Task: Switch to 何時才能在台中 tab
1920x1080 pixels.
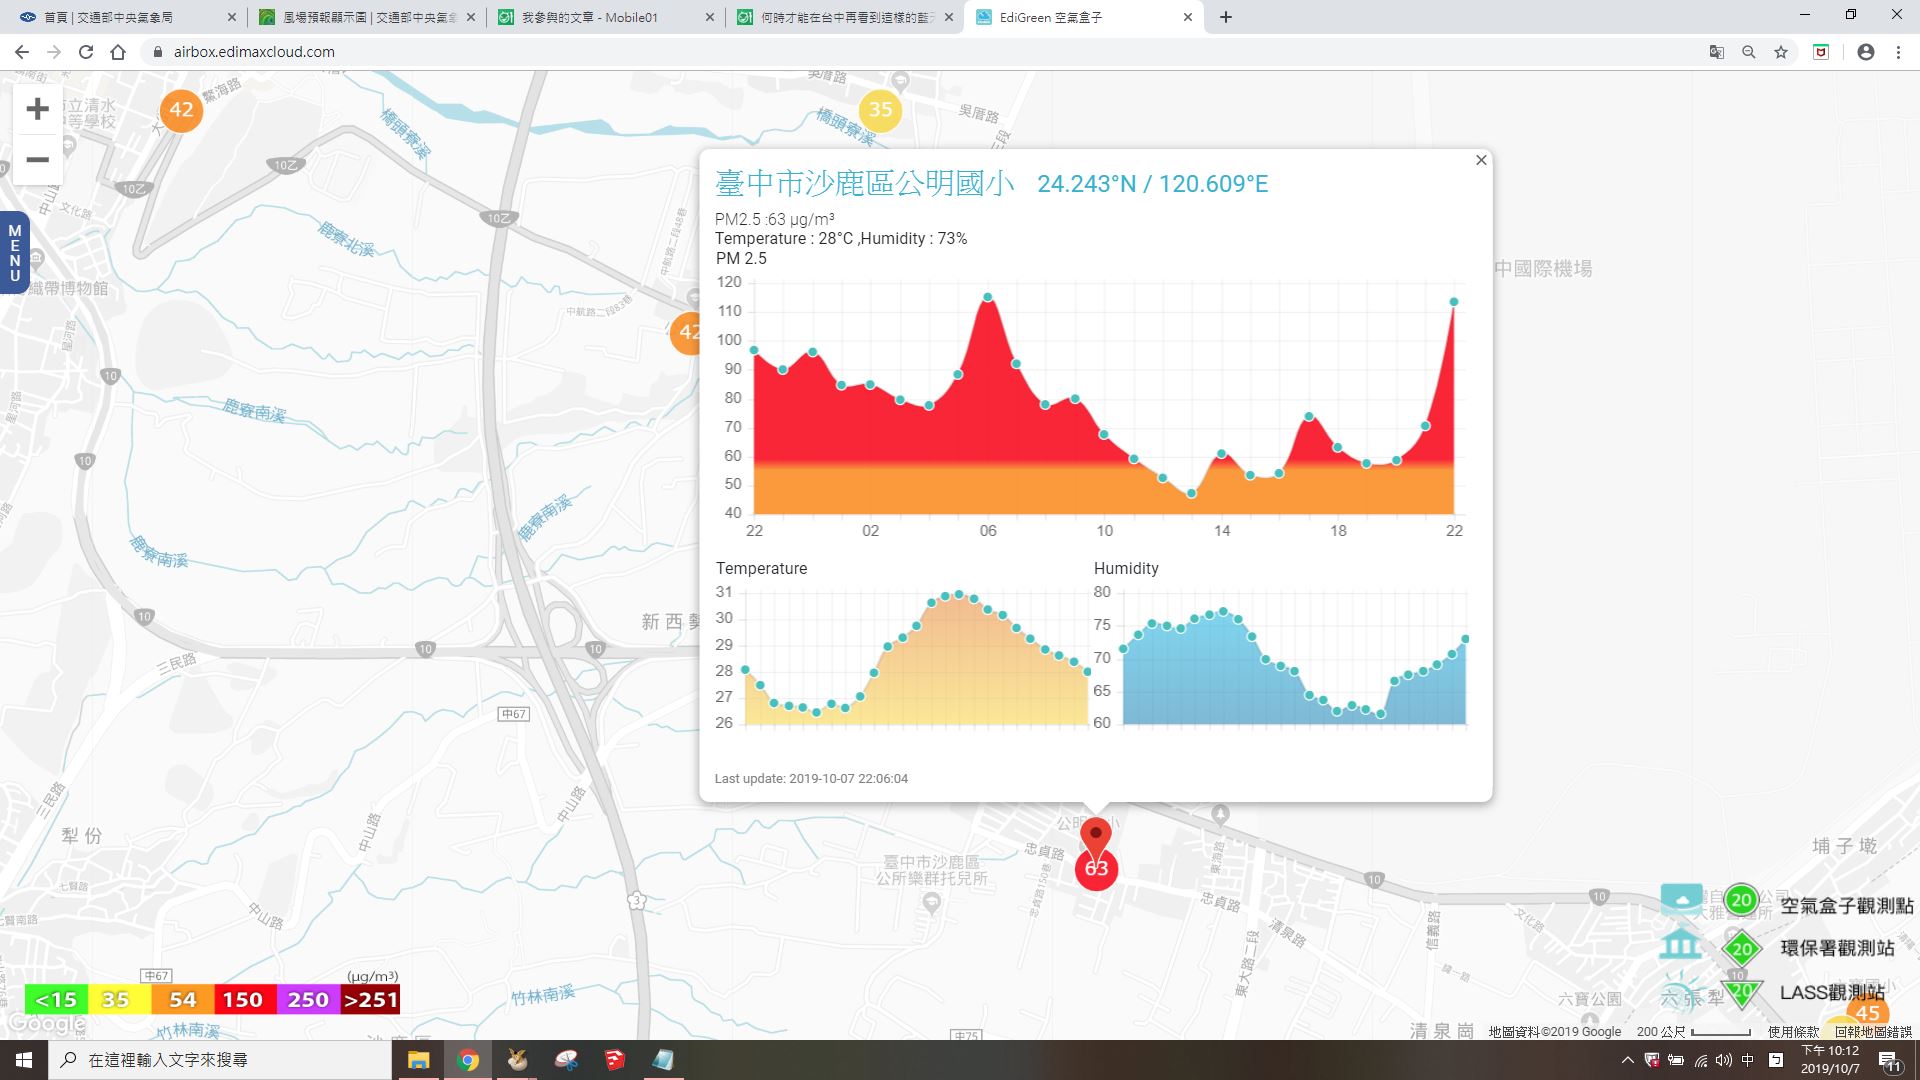Action: click(x=844, y=17)
